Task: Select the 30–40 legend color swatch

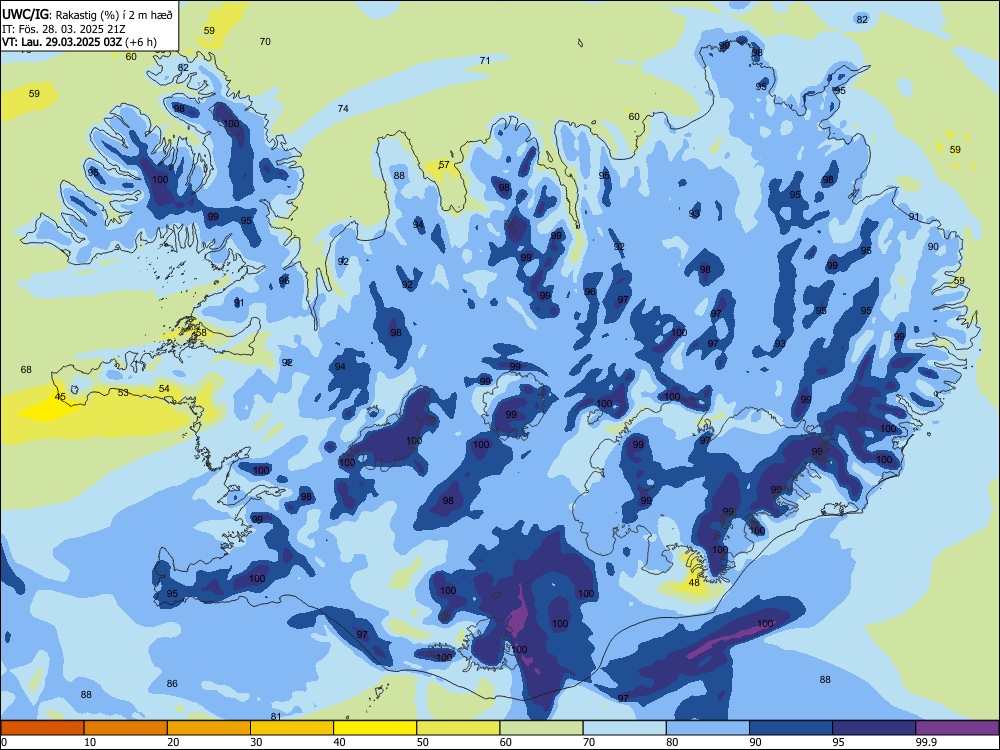Action: coord(292,728)
